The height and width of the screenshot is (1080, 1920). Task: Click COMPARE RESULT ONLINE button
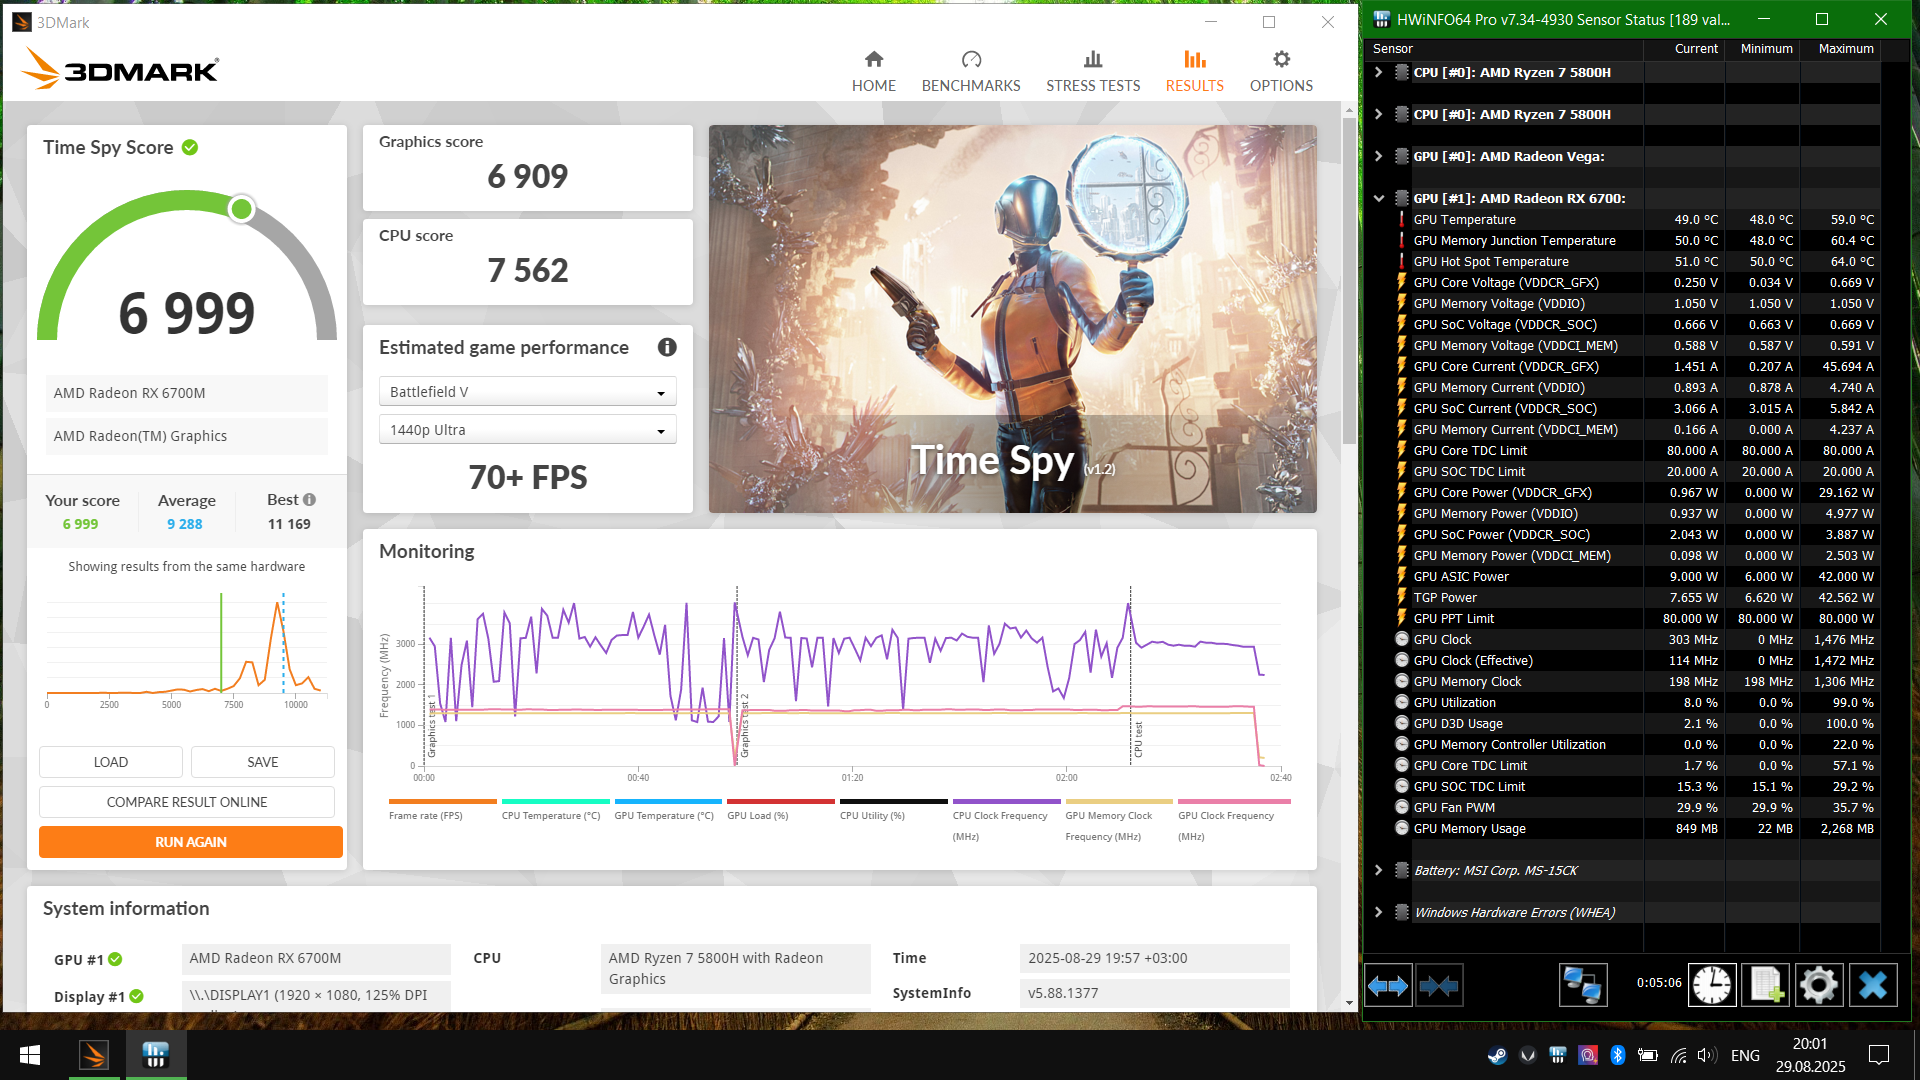click(x=187, y=802)
